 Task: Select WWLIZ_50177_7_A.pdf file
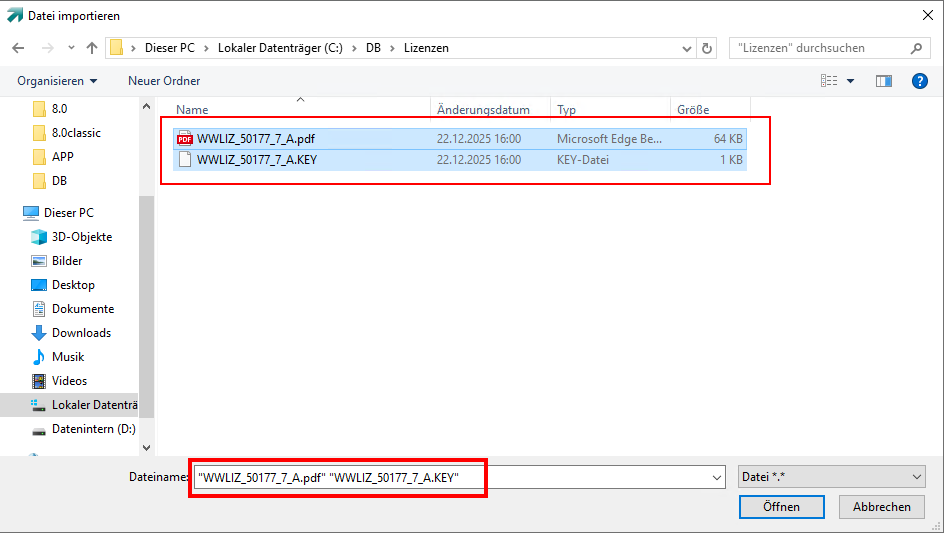(x=256, y=139)
